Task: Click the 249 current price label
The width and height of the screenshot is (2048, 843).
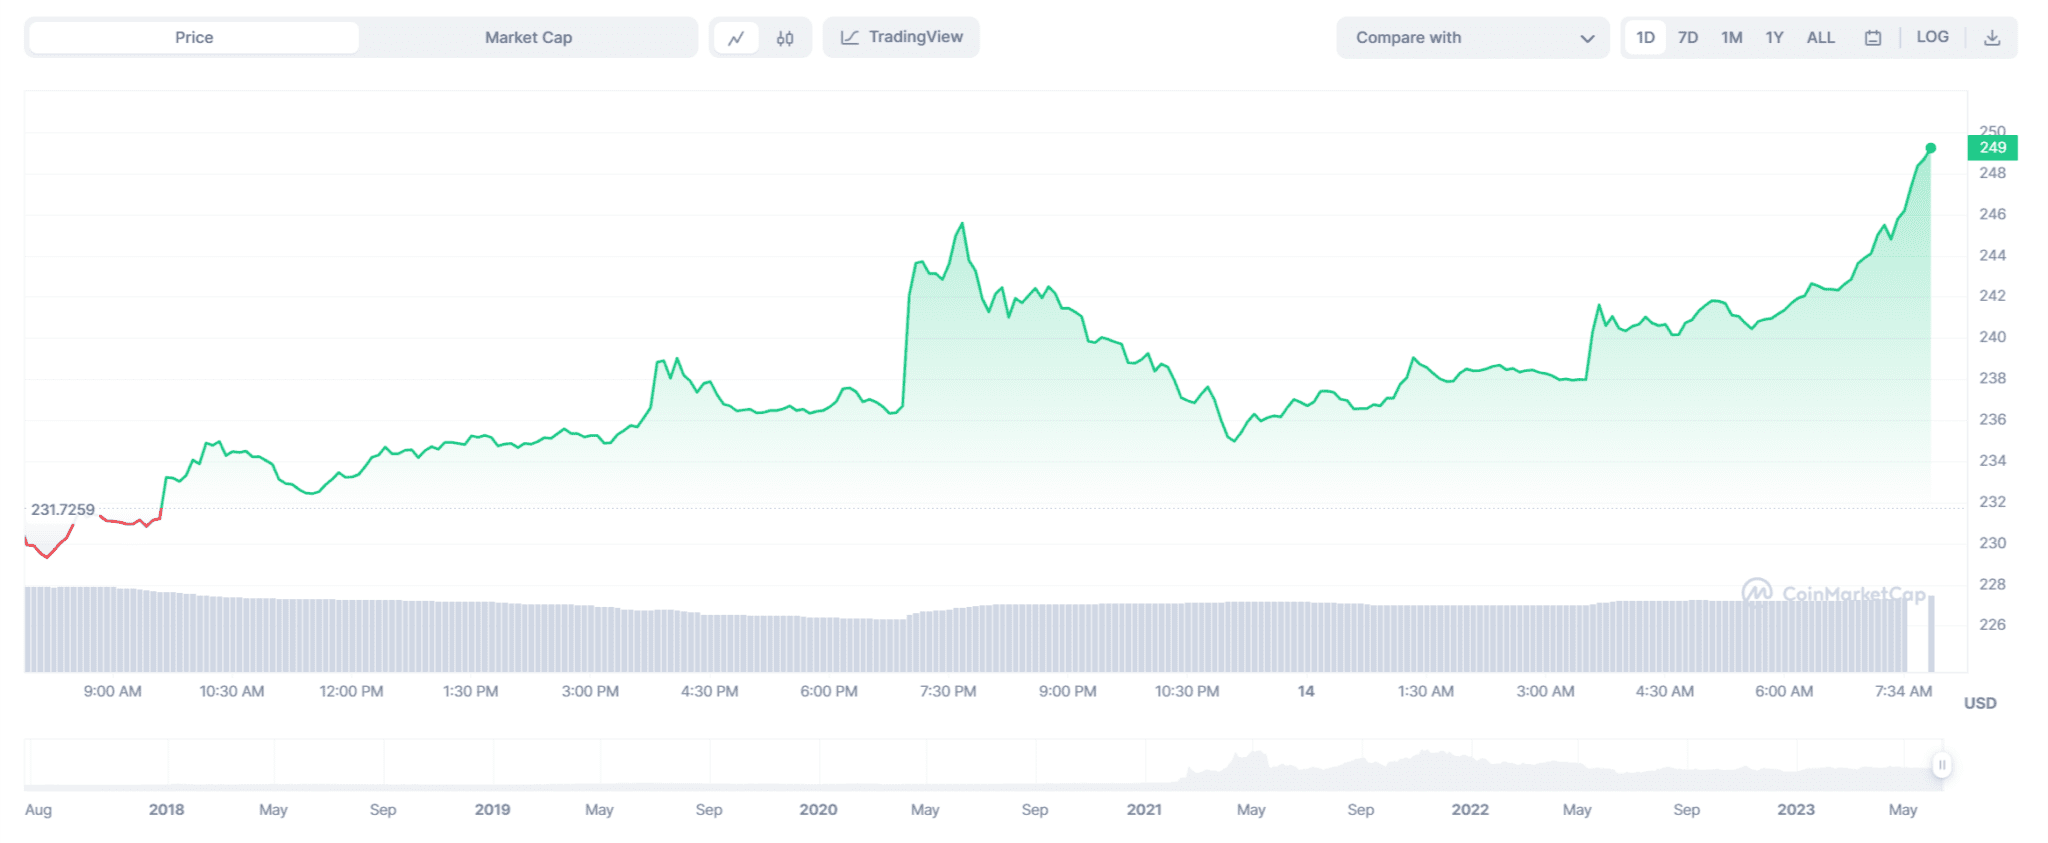Action: coord(1992,148)
